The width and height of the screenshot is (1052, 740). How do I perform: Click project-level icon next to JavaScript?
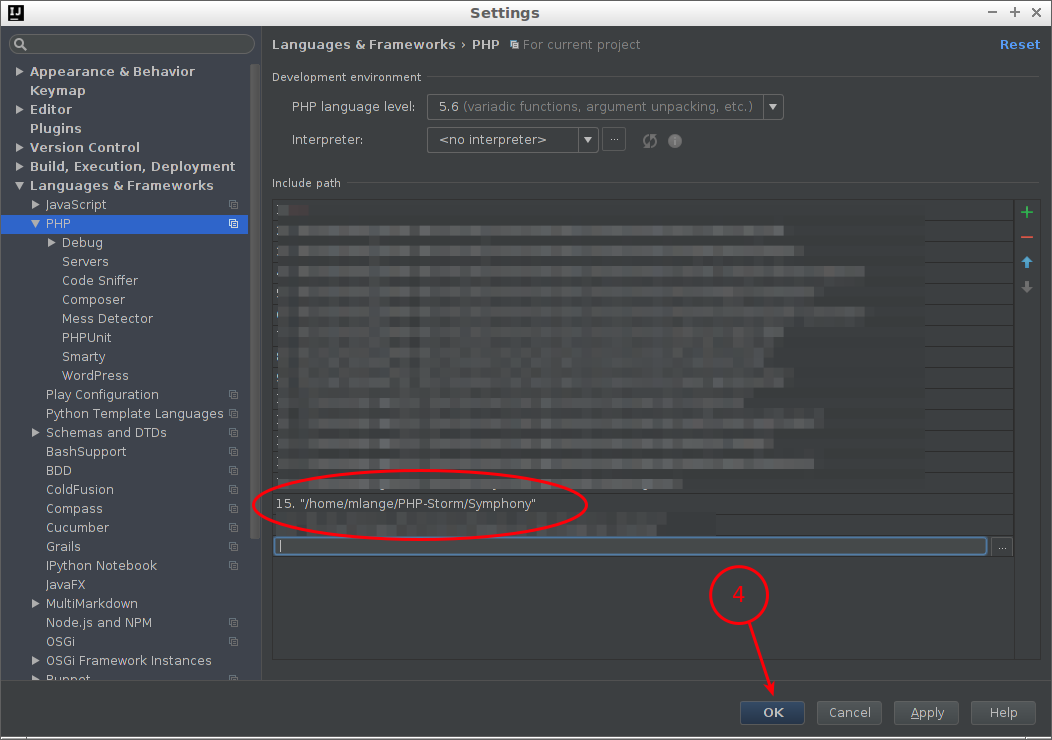(x=233, y=205)
